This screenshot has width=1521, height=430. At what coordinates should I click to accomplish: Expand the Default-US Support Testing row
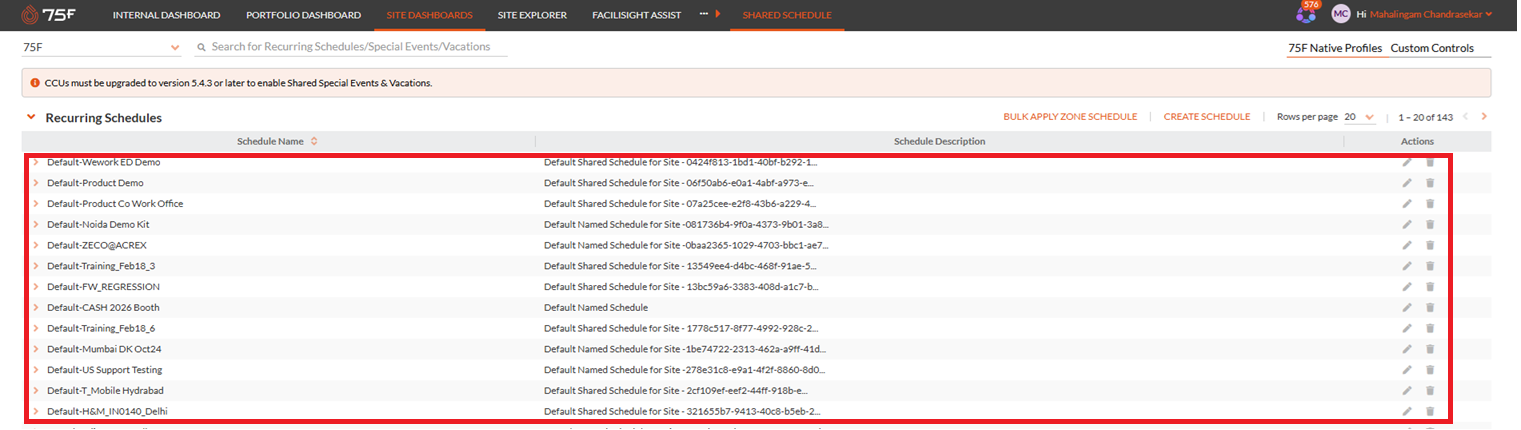tap(35, 370)
